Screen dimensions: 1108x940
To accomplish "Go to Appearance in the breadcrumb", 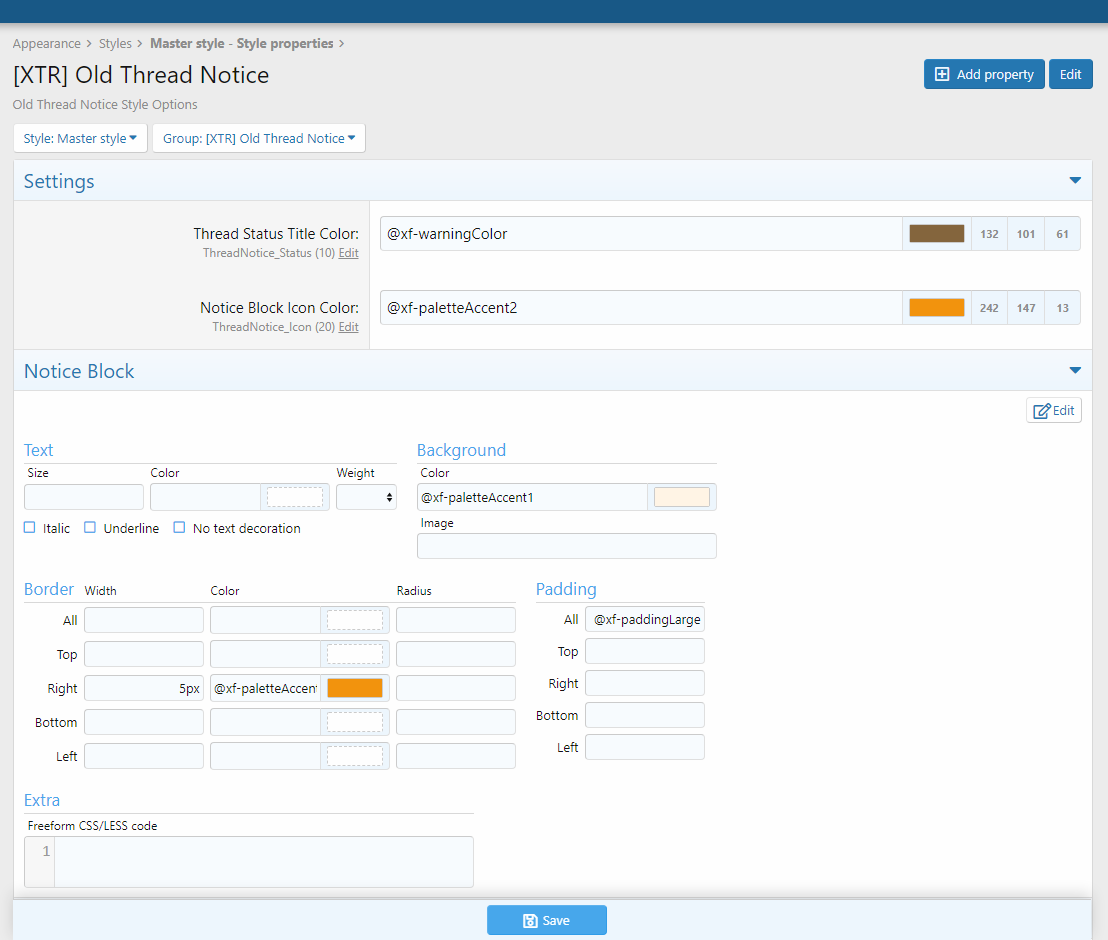I will (46, 44).
